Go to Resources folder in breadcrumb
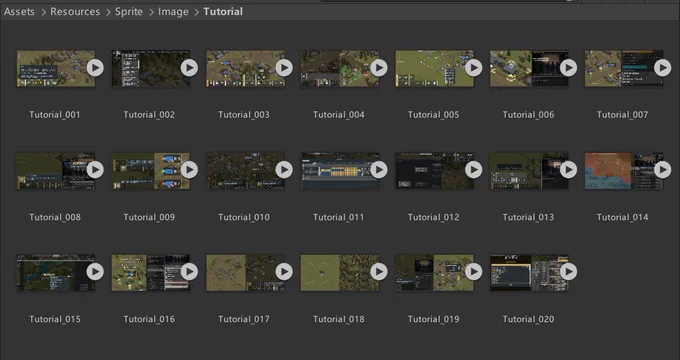The height and width of the screenshot is (360, 680). coord(75,12)
